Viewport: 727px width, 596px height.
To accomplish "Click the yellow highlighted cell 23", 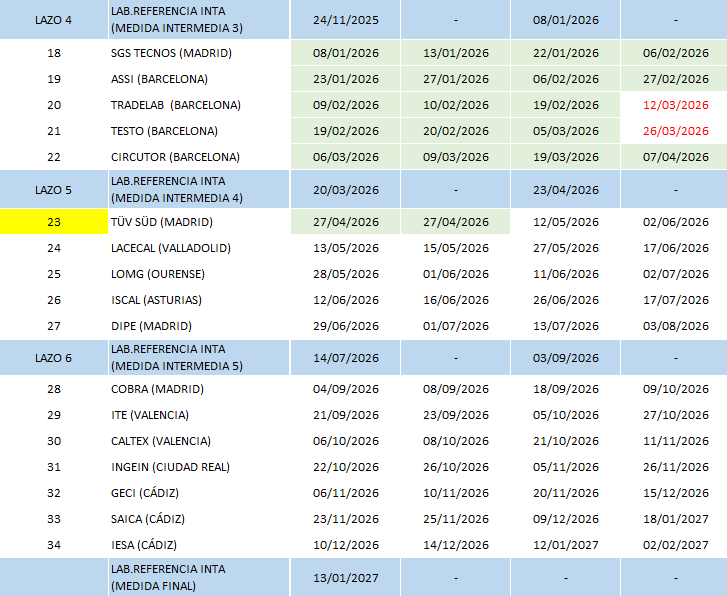I will click(x=54, y=222).
